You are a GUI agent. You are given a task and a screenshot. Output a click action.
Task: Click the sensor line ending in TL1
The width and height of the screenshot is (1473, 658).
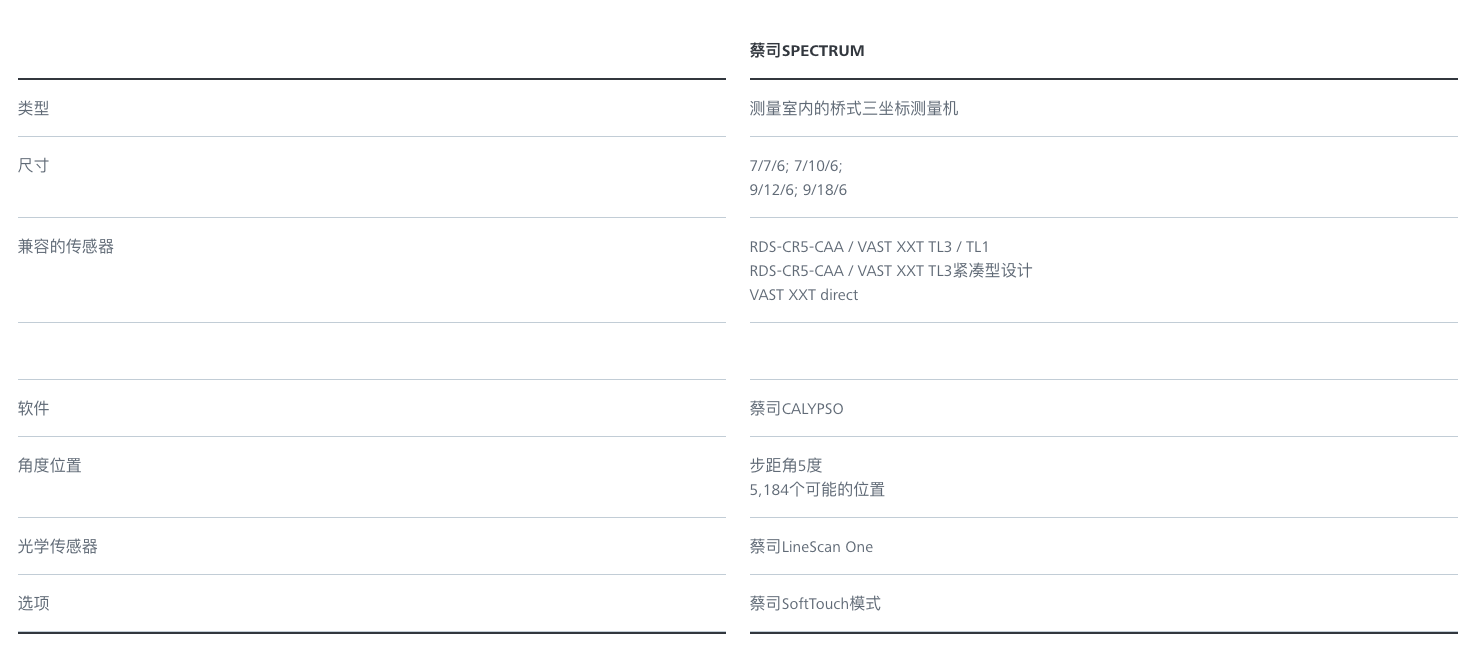869,247
